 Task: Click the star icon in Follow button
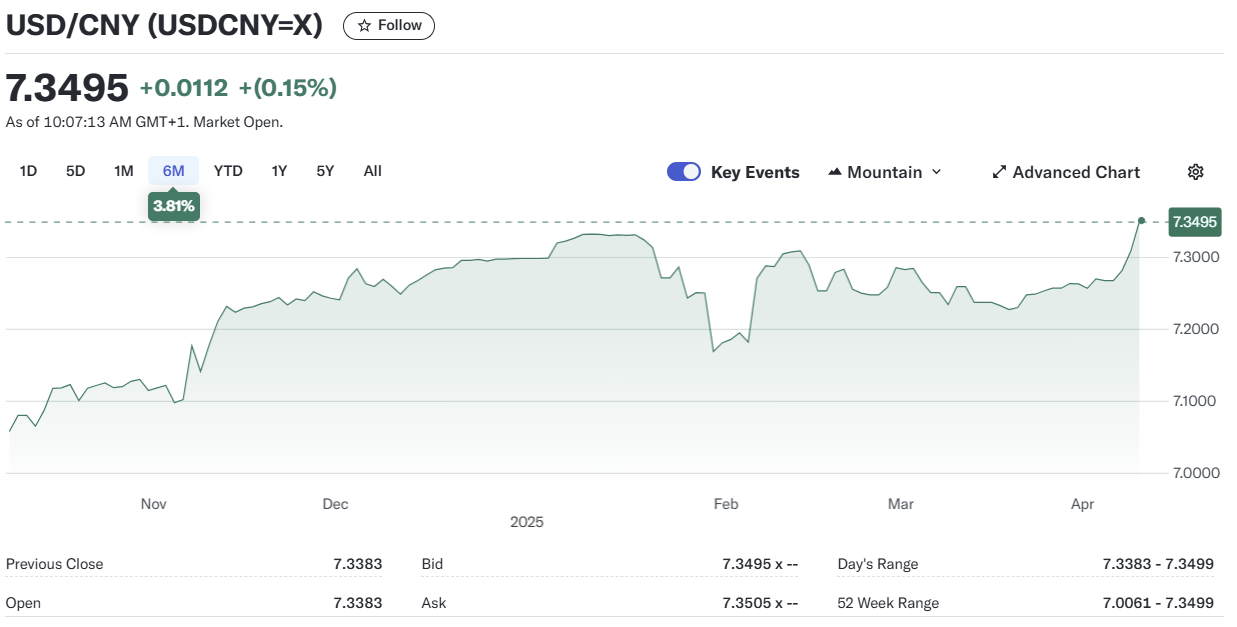click(364, 26)
